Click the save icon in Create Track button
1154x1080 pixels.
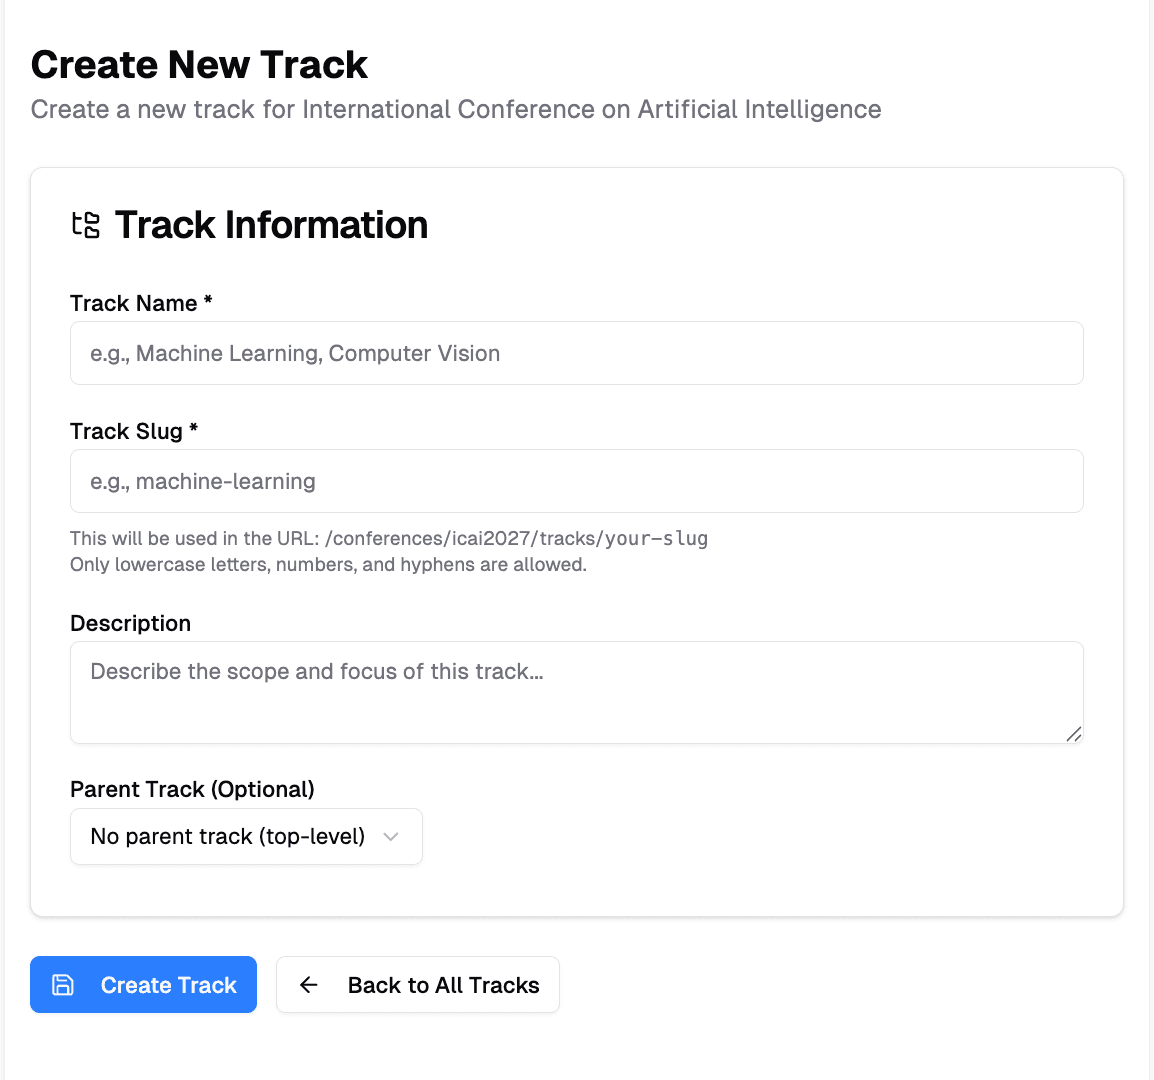pos(63,985)
